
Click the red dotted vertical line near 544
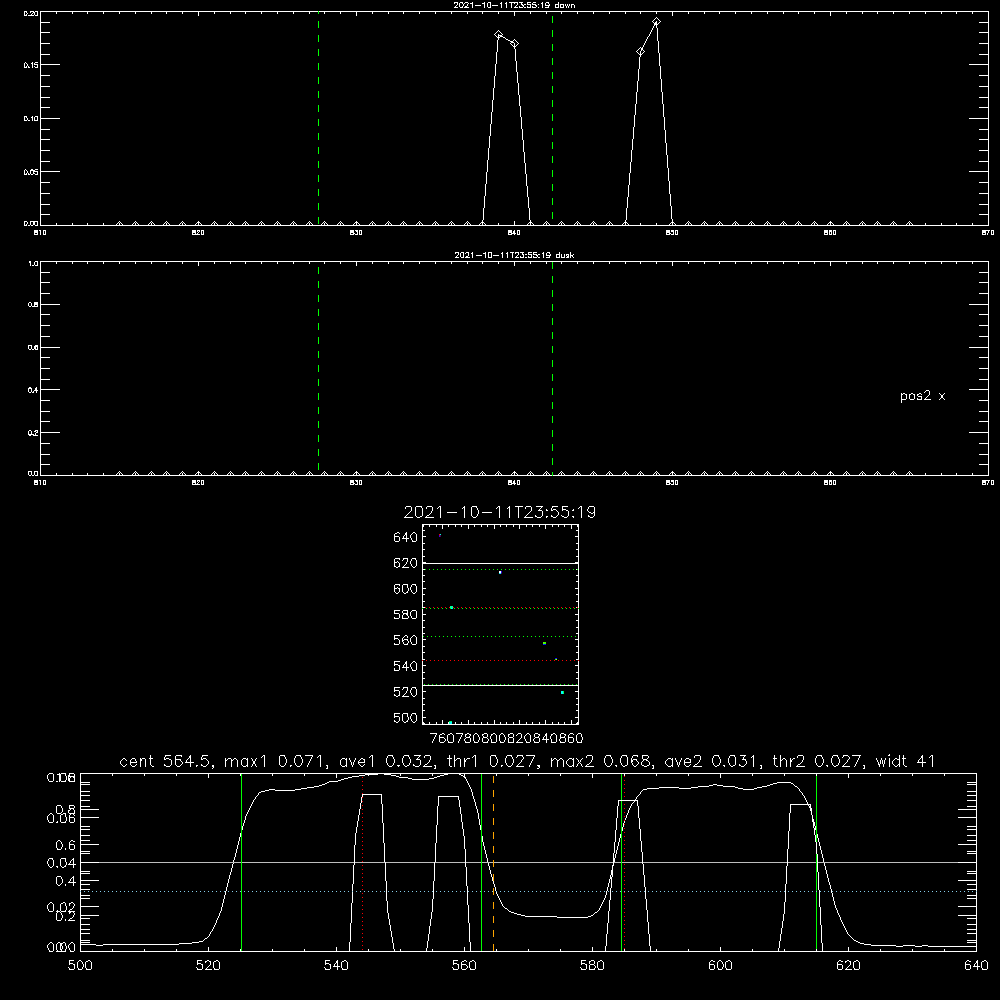(x=362, y=862)
